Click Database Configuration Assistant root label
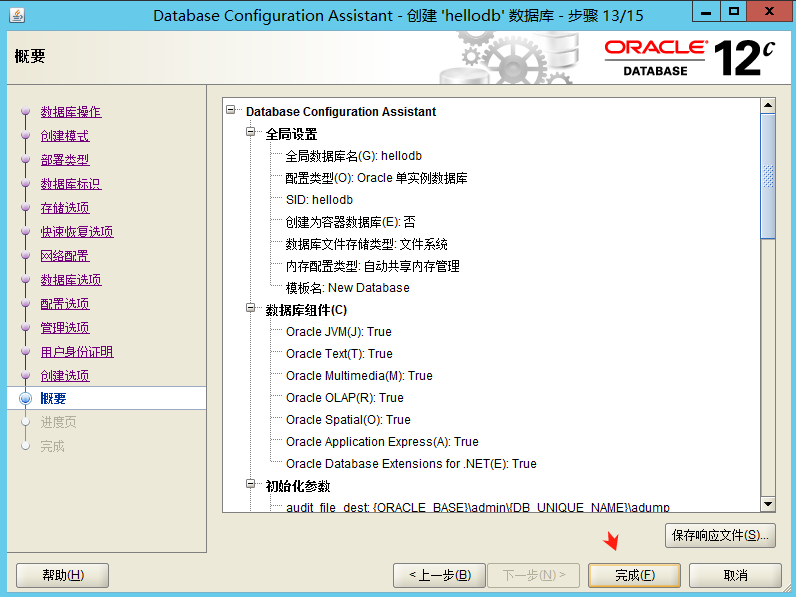 [341, 112]
